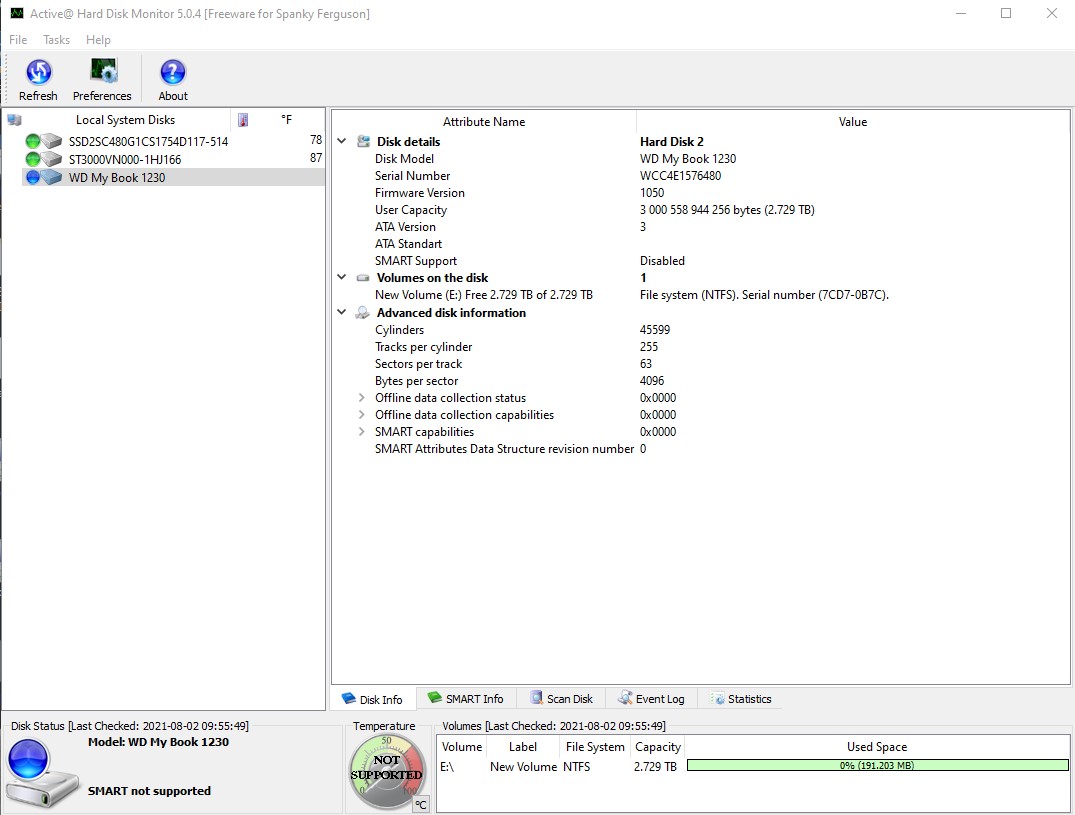Expand Offline data collection status
Image resolution: width=1075 pixels, height=815 pixels.
362,398
